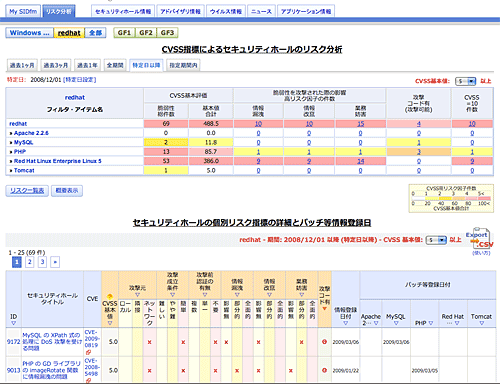This screenshot has height=384, width=500.
Task: Sort by Red Hat patch date arrow
Action: click(457, 323)
